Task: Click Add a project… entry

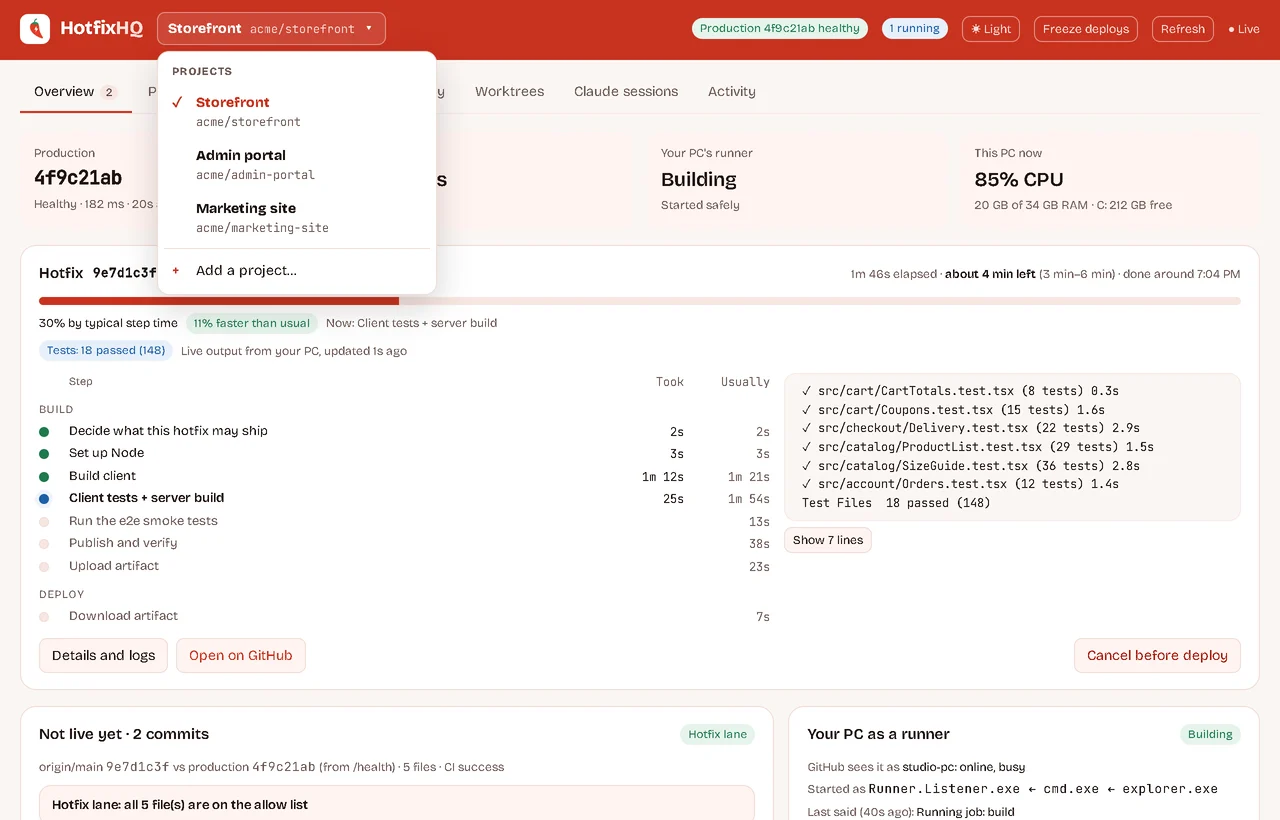Action: pos(297,270)
